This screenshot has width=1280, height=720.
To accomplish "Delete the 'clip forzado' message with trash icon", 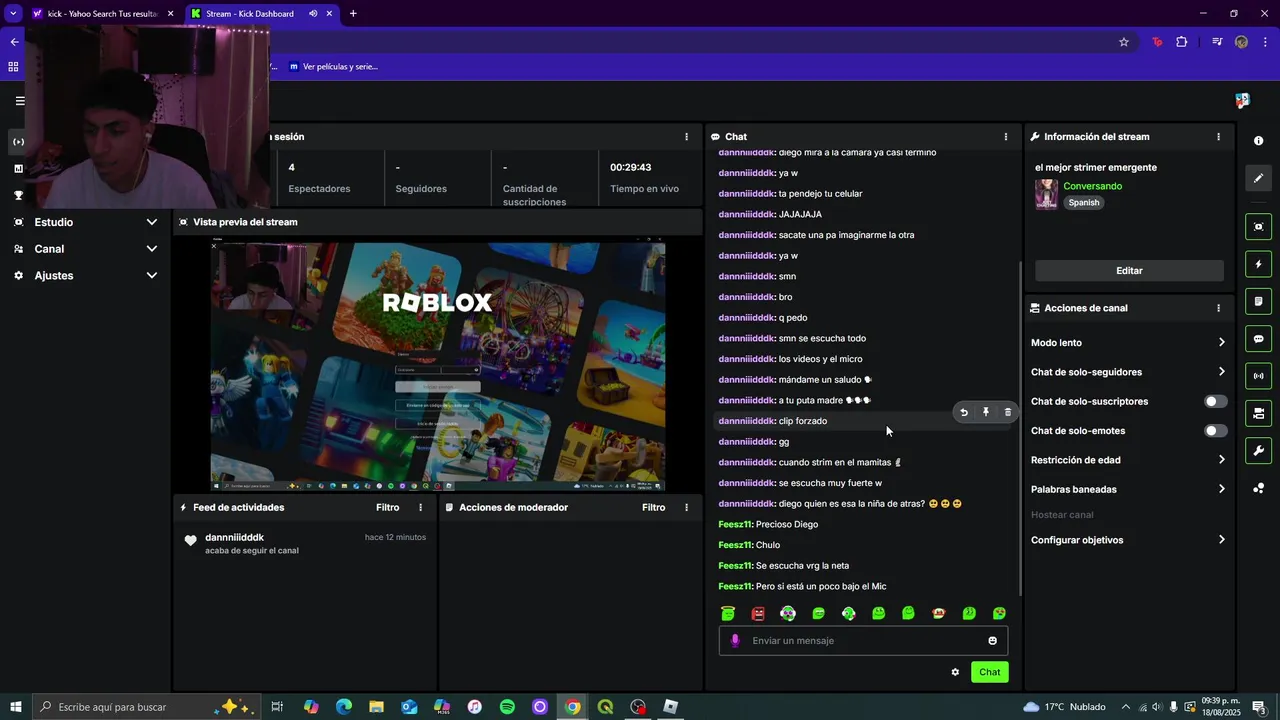I will (1008, 412).
